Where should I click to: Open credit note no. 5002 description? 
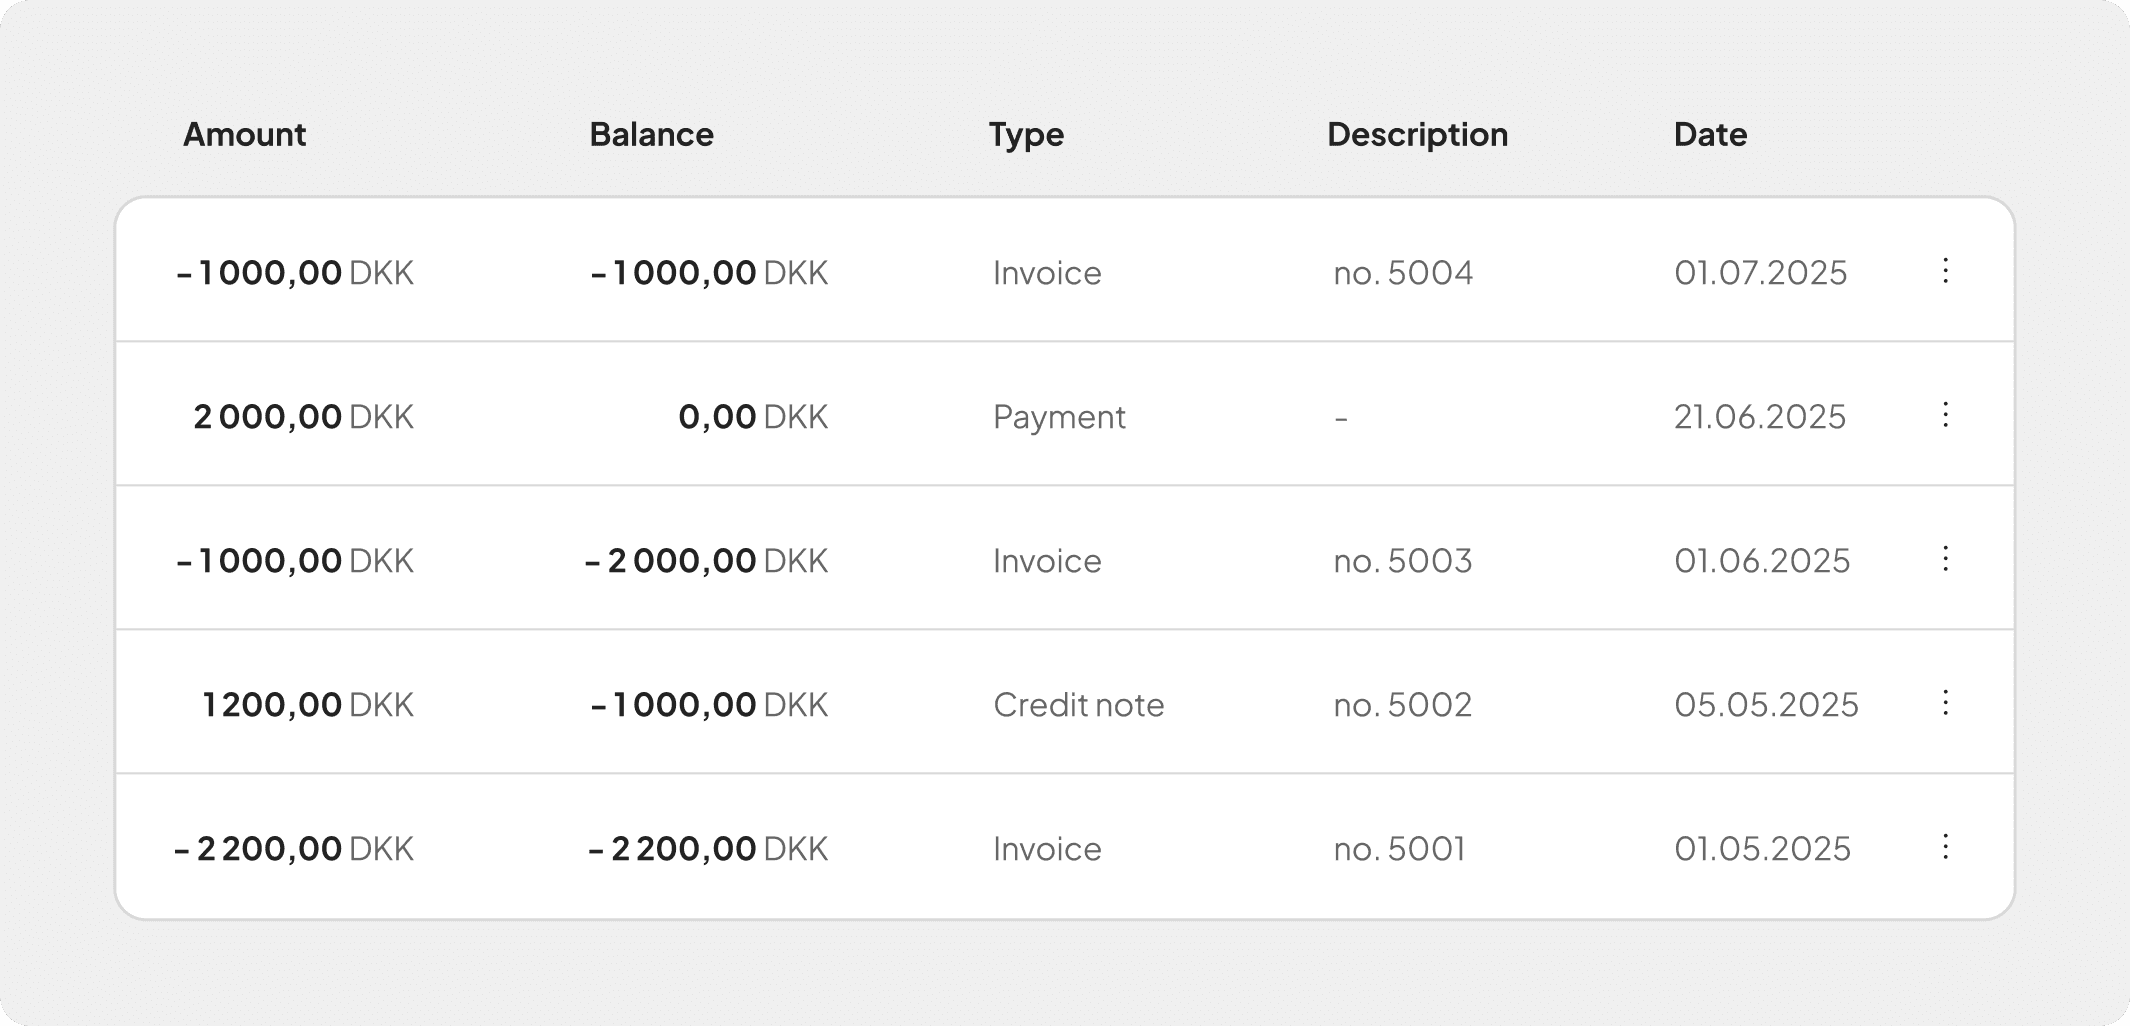(x=1403, y=705)
